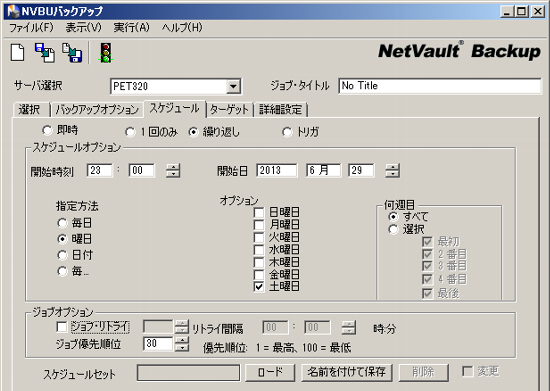Select 日付 under 指定方法
The width and height of the screenshot is (550, 391).
tap(62, 255)
